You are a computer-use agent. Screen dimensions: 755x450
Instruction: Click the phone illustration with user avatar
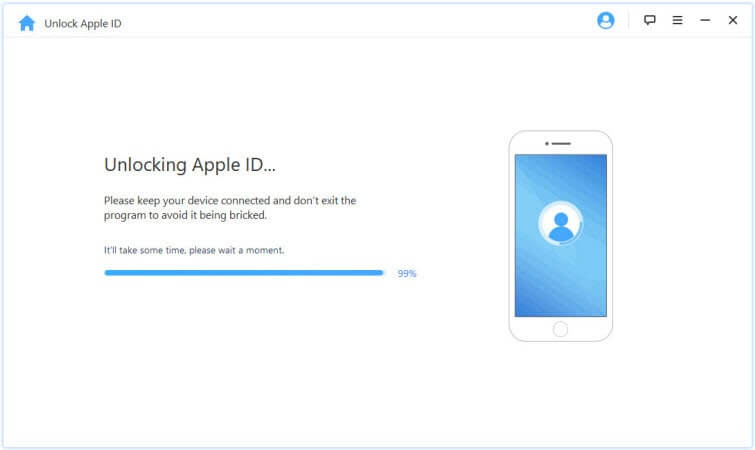click(560, 236)
